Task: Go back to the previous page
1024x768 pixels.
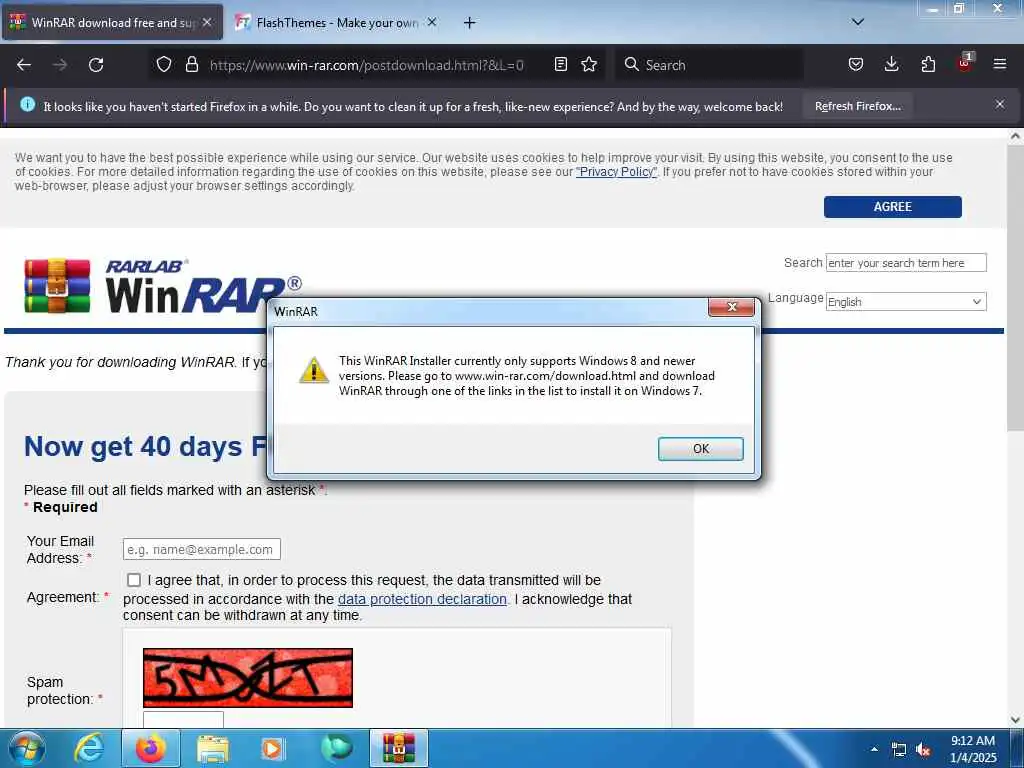Action: tap(24, 65)
